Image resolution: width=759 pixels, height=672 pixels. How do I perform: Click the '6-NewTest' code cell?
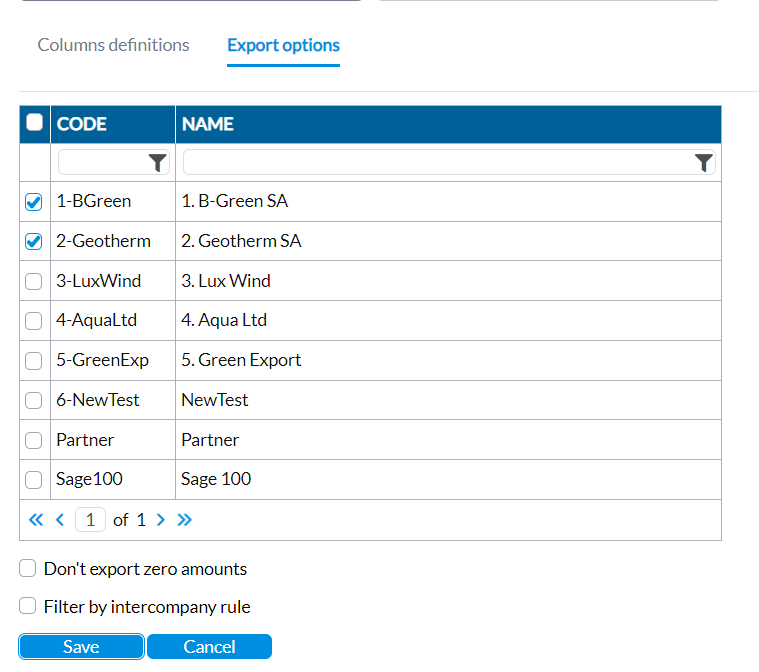pyautogui.click(x=113, y=400)
